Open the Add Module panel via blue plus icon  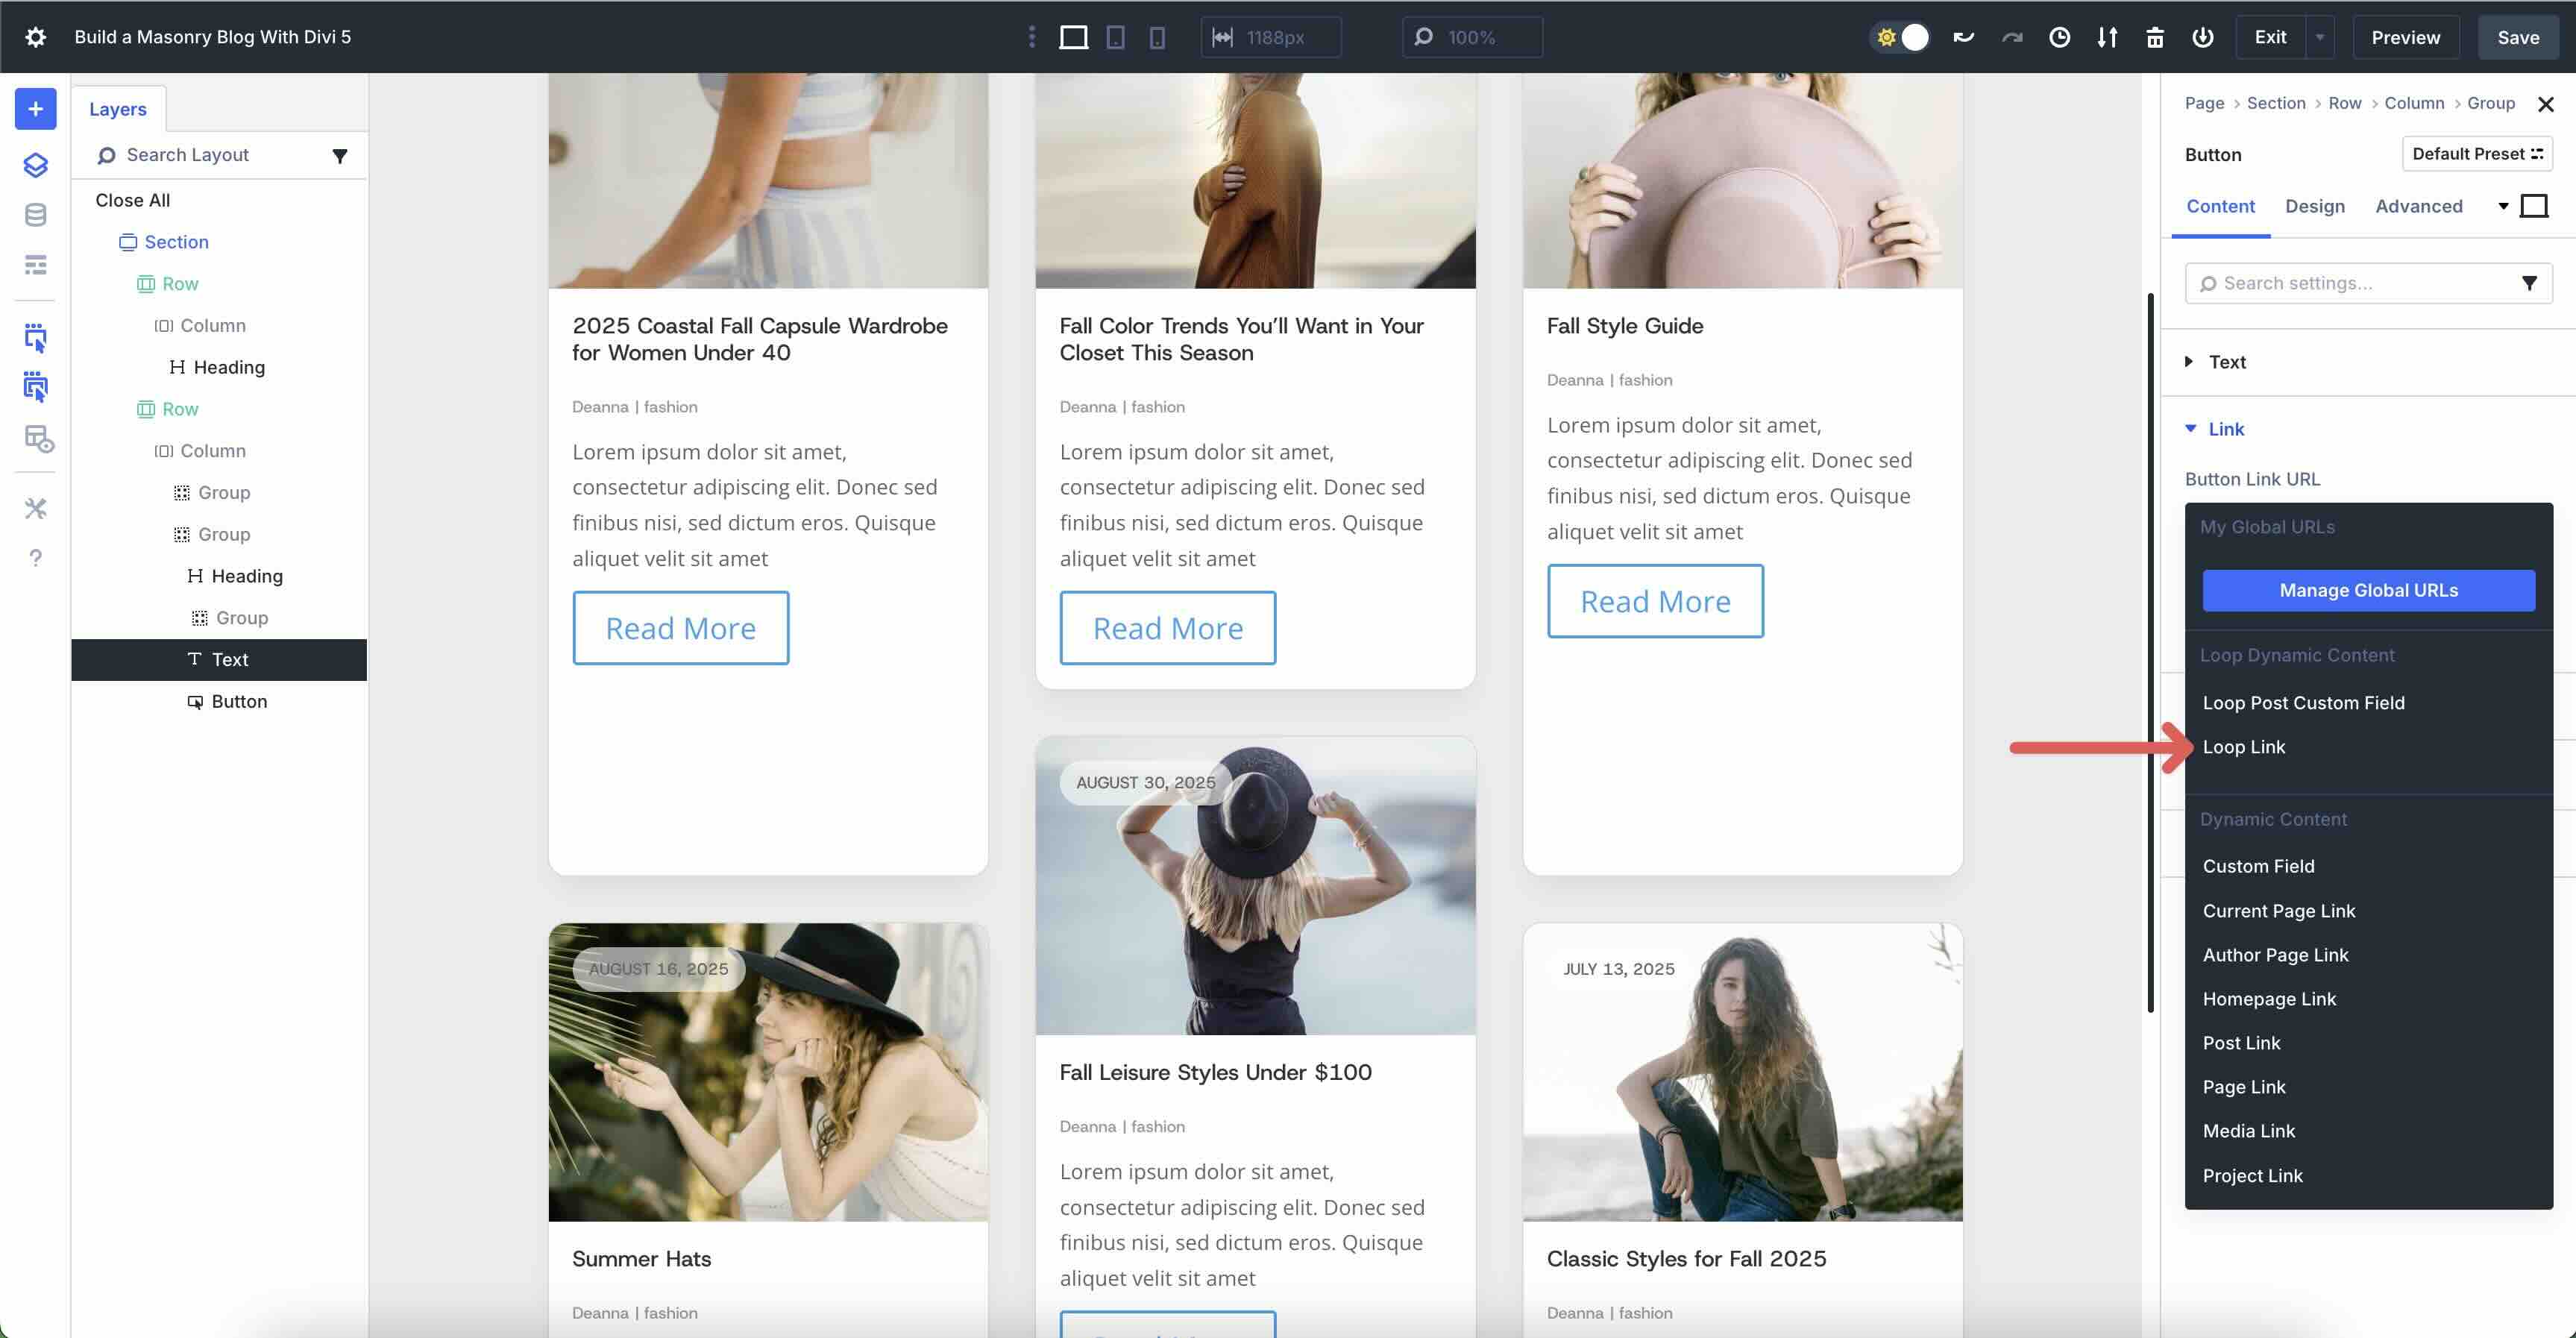point(35,109)
